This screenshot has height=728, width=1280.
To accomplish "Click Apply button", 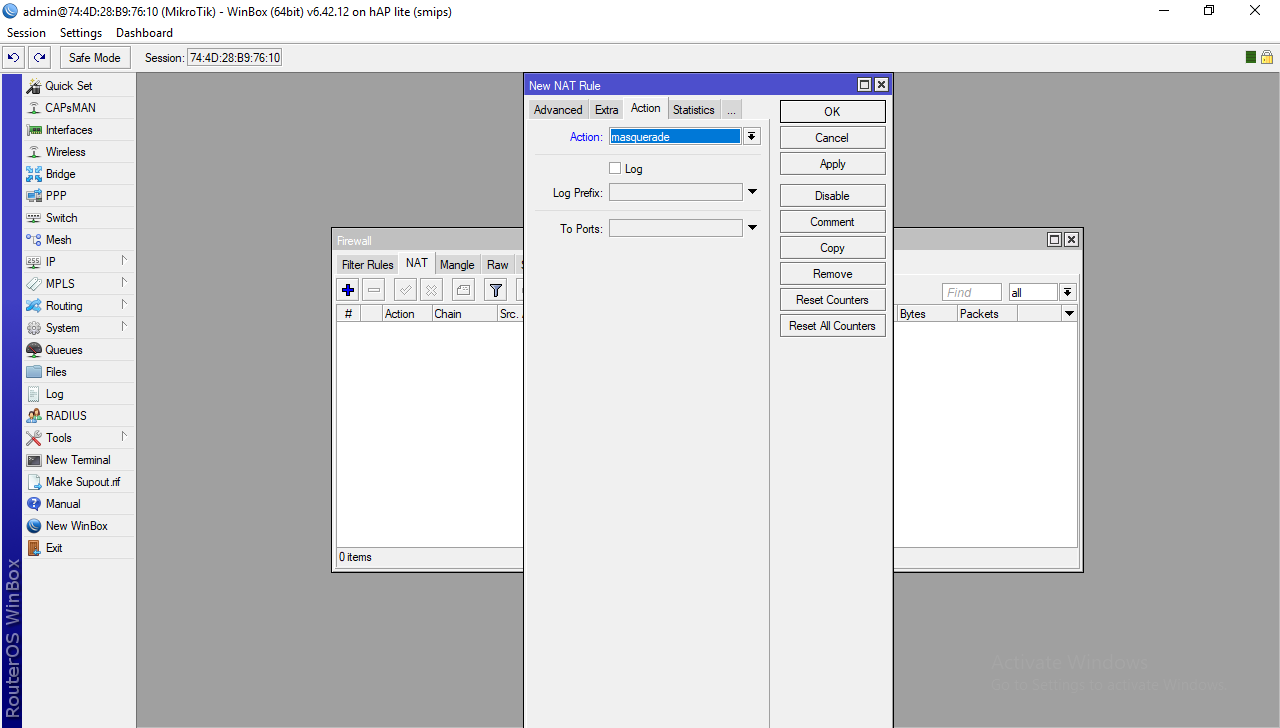I will point(832,164).
